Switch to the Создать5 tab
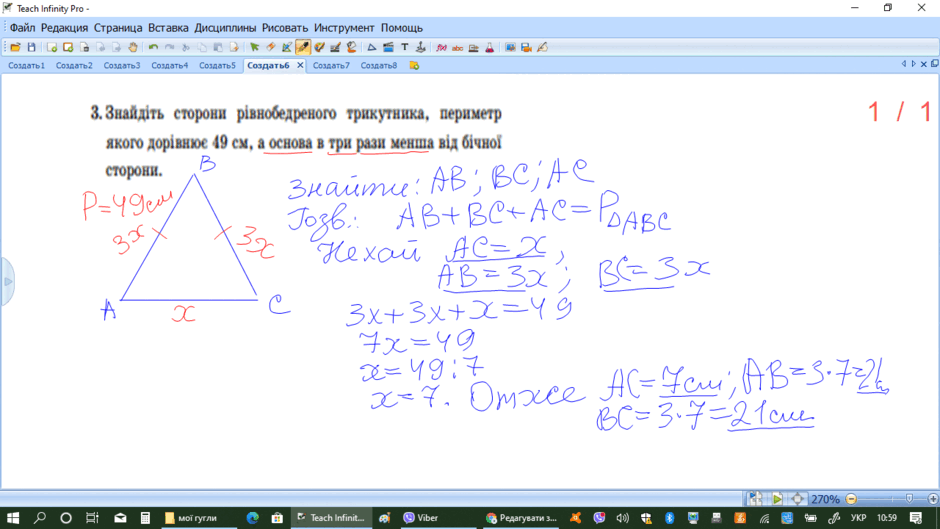Image resolution: width=940 pixels, height=529 pixels. coord(217,65)
